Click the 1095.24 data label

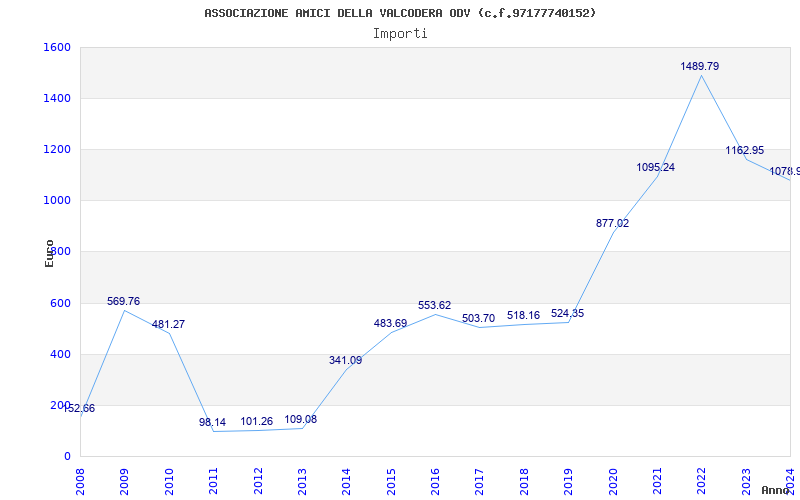(x=655, y=167)
